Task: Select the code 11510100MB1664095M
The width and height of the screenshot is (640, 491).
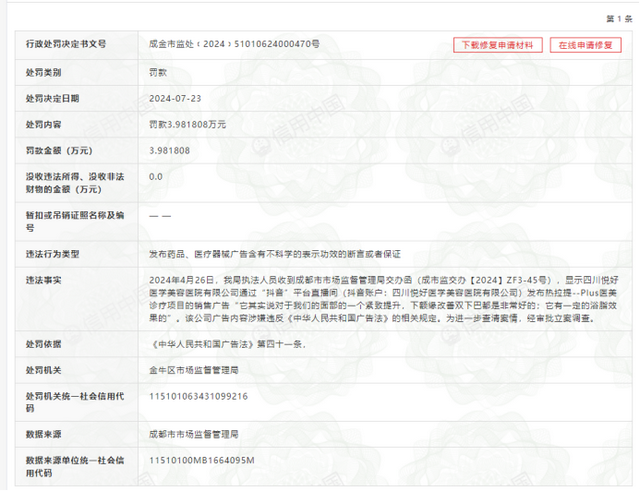Action: coord(202,460)
